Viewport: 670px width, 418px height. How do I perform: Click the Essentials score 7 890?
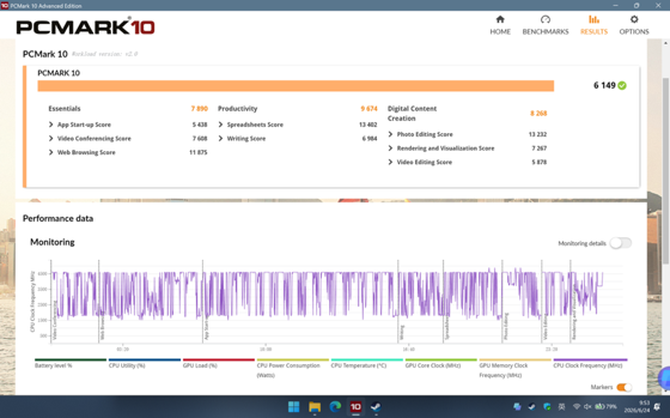199,109
